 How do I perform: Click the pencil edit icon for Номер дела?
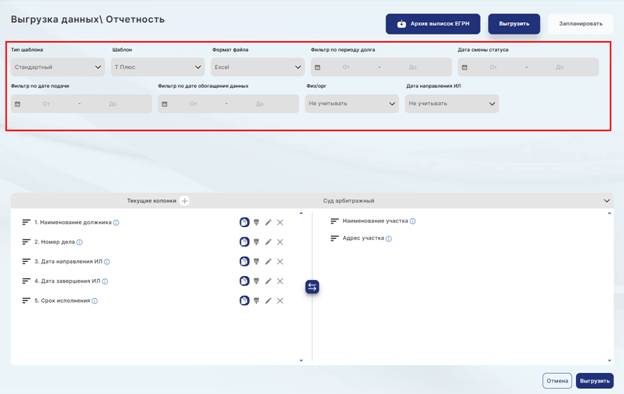[268, 242]
